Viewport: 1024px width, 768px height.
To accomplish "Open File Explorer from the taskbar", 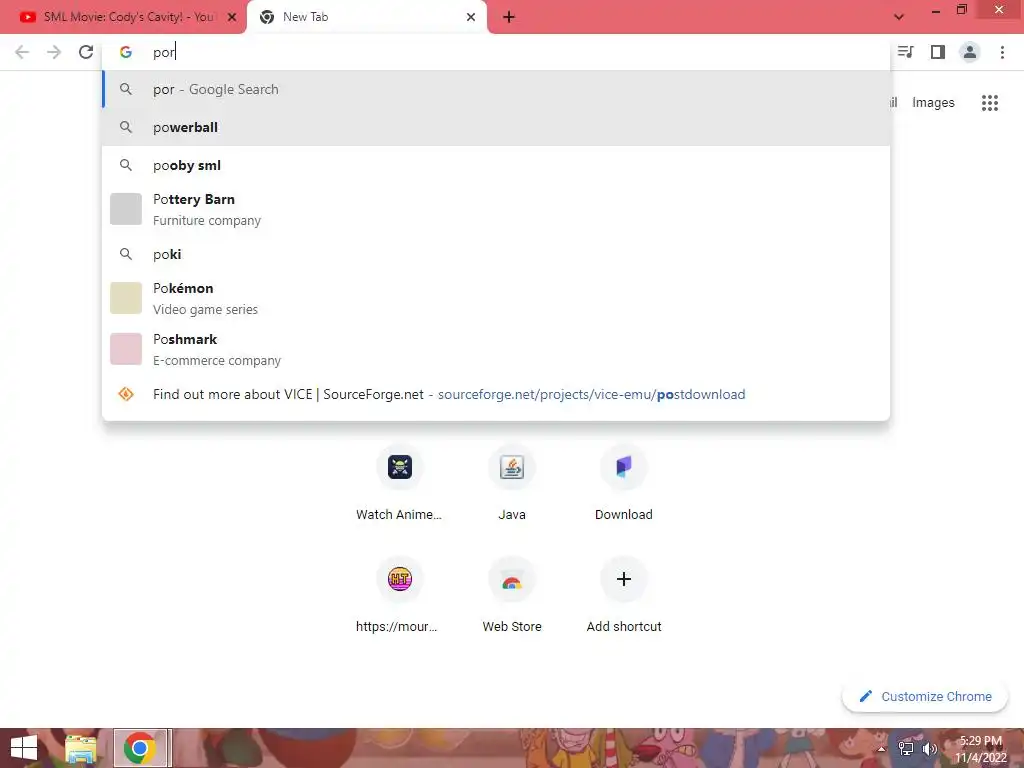I will 80,748.
